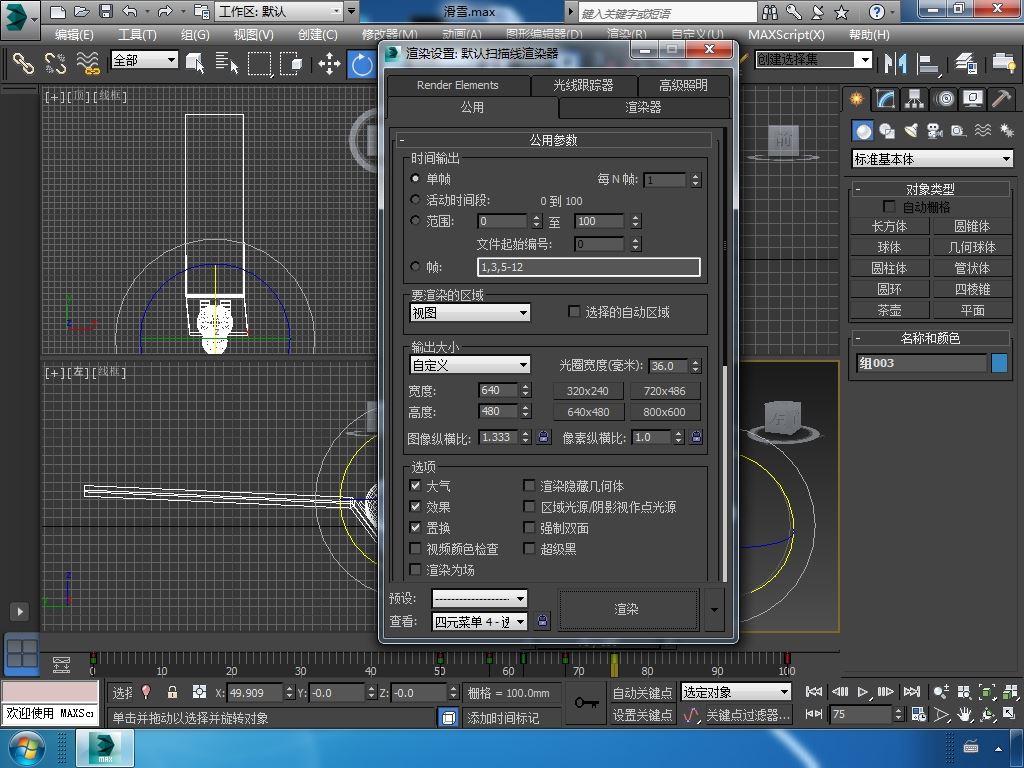Click the blue object color swatch

[x=999, y=363]
